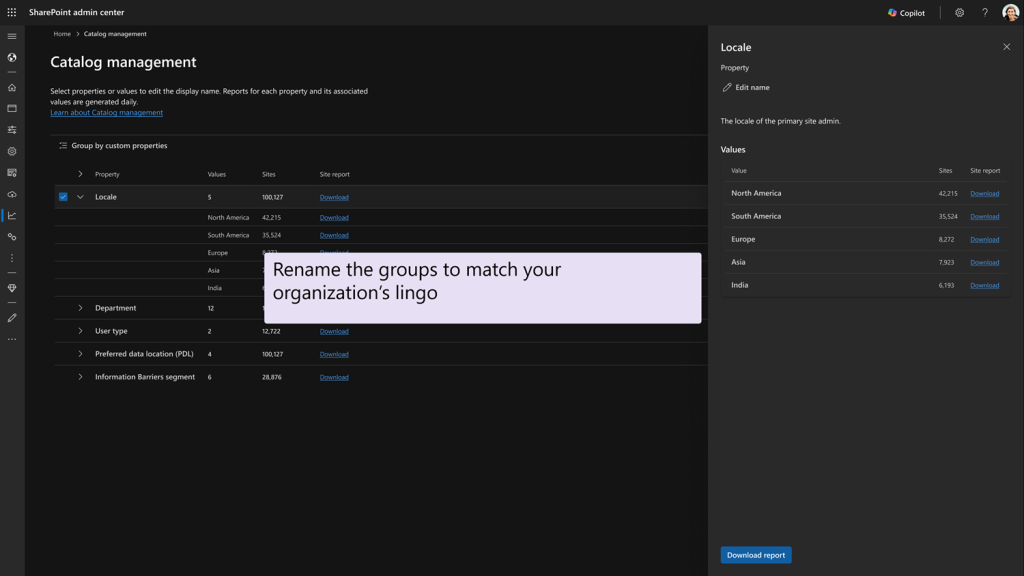Open the Learn about Catalog management link
The height and width of the screenshot is (576, 1024).
106,112
